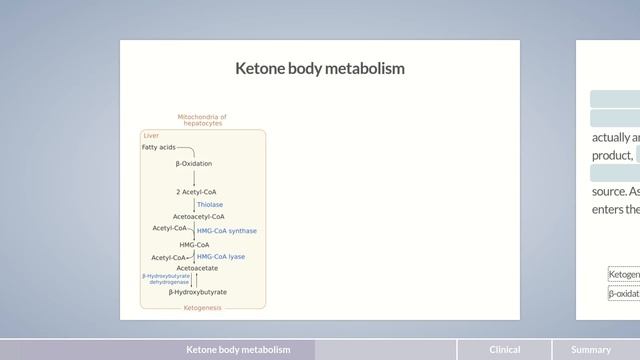Click the β-Hydroxybutyrate dehydrogenase label

166,279
